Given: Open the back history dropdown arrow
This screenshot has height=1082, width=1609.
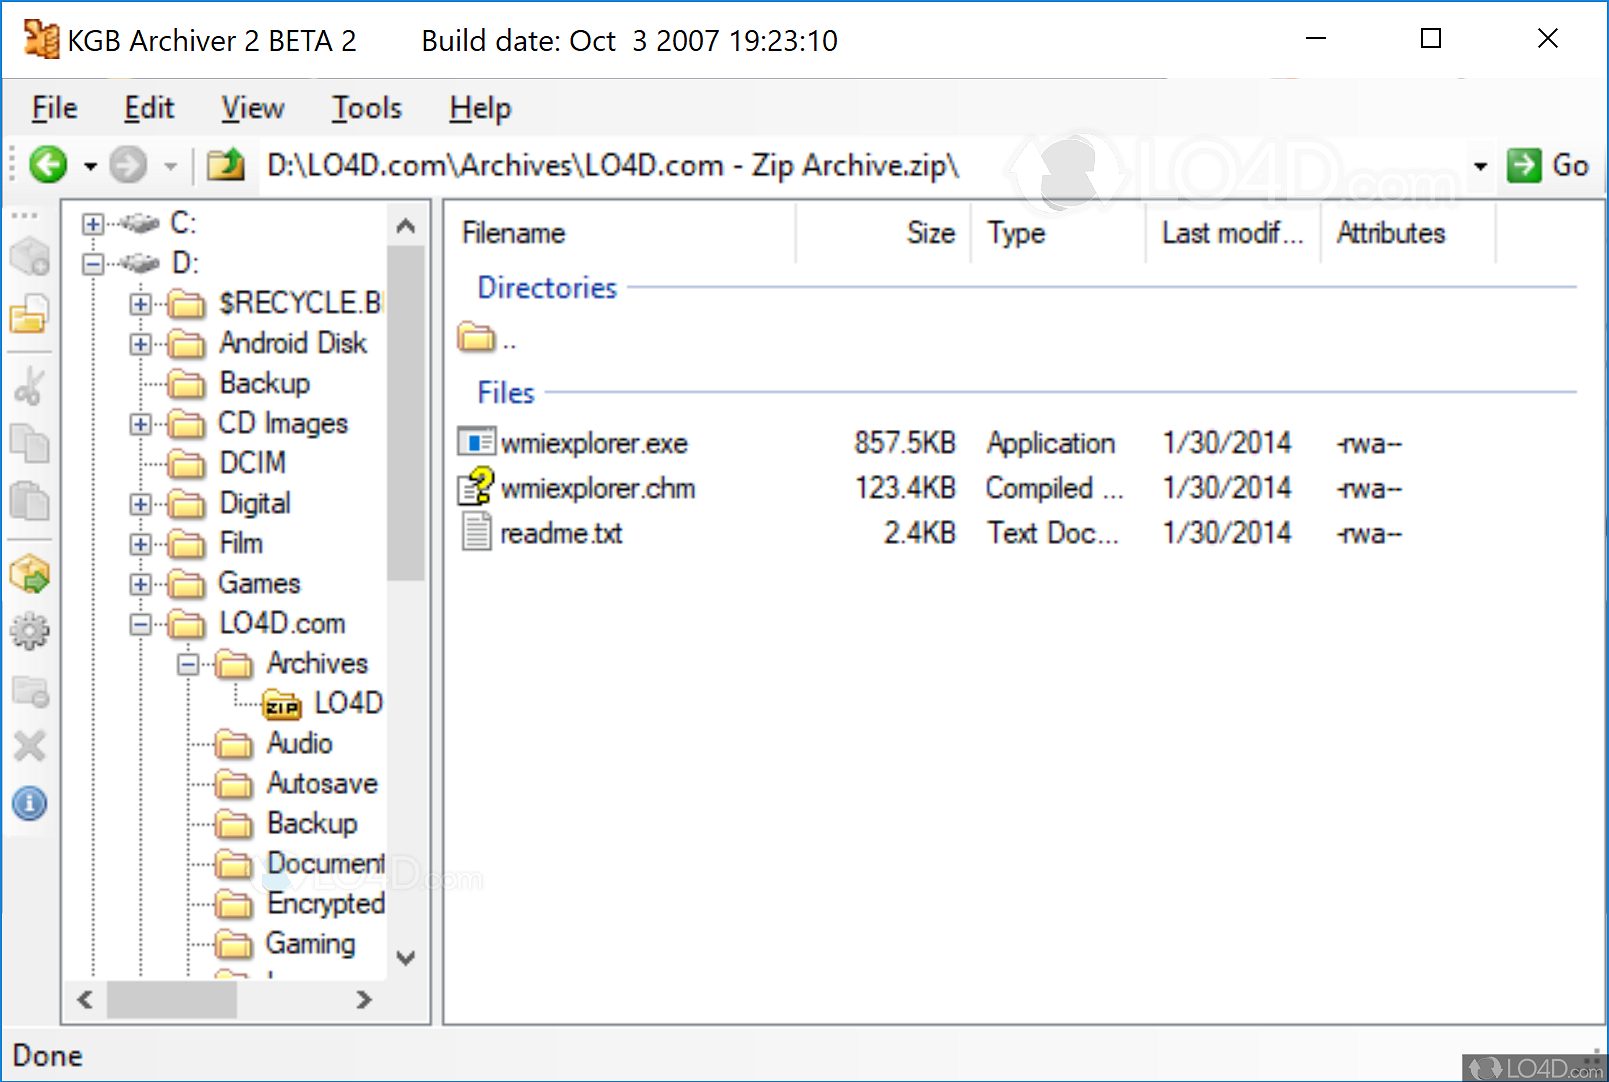Looking at the screenshot, I should [x=90, y=166].
